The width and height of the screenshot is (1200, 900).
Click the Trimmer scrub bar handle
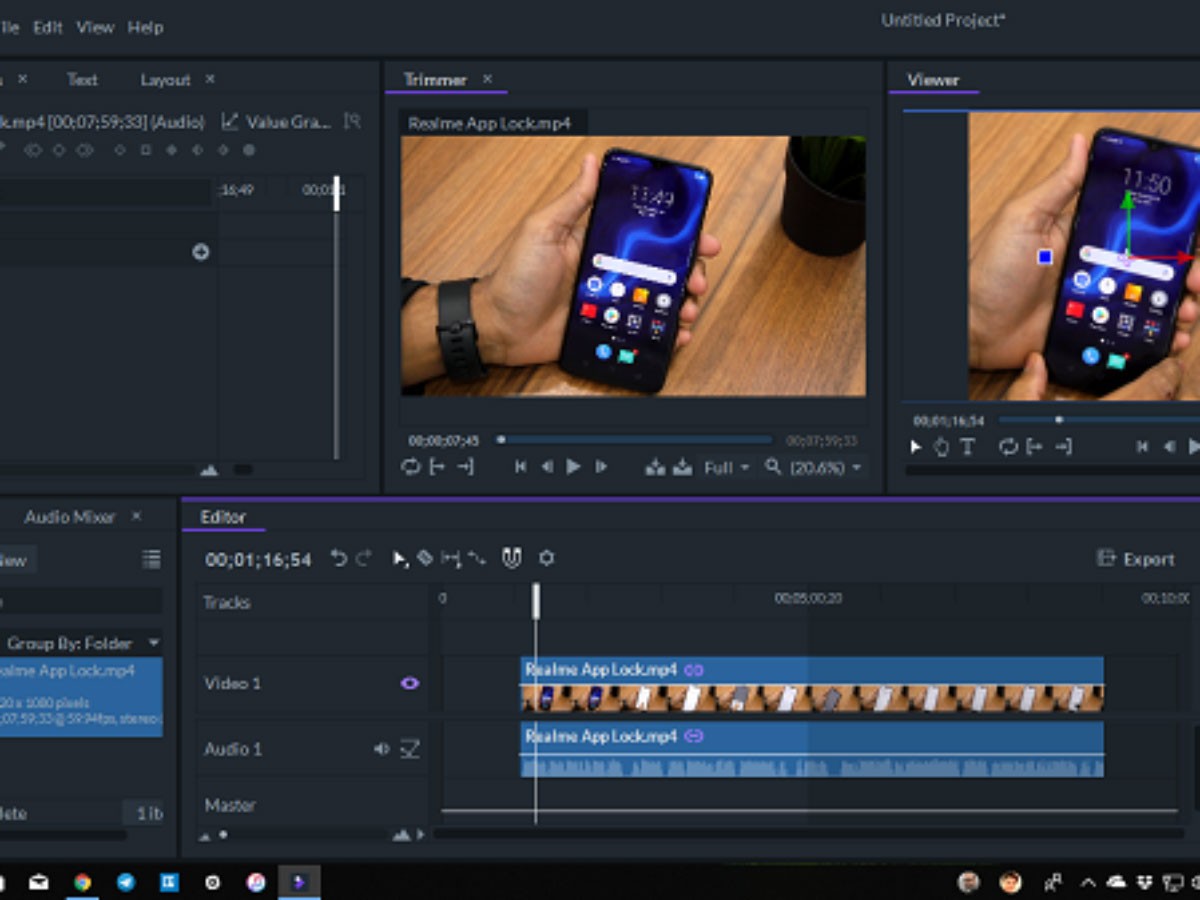[501, 439]
